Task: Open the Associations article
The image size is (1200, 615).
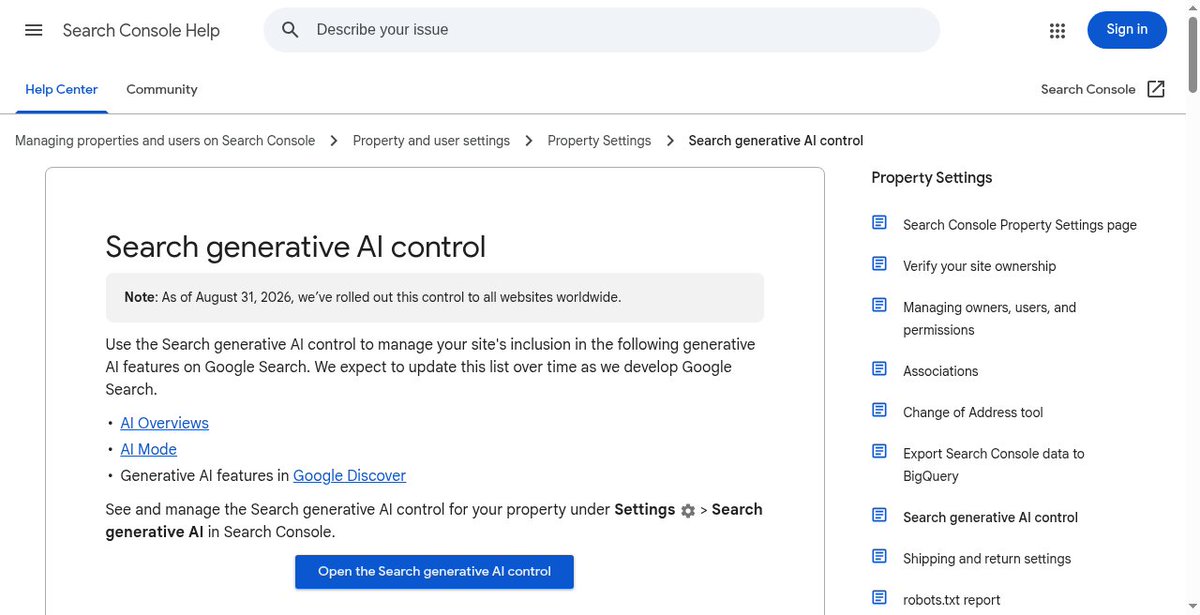Action: tap(941, 371)
